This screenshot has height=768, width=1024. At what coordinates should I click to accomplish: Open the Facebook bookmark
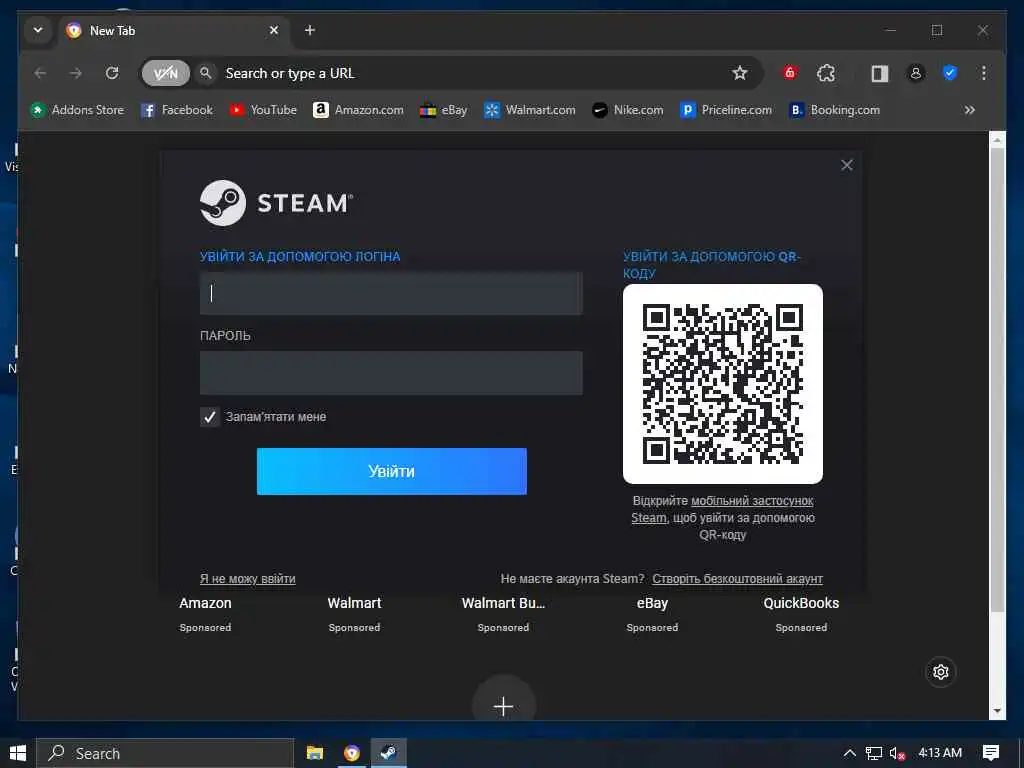pos(177,110)
